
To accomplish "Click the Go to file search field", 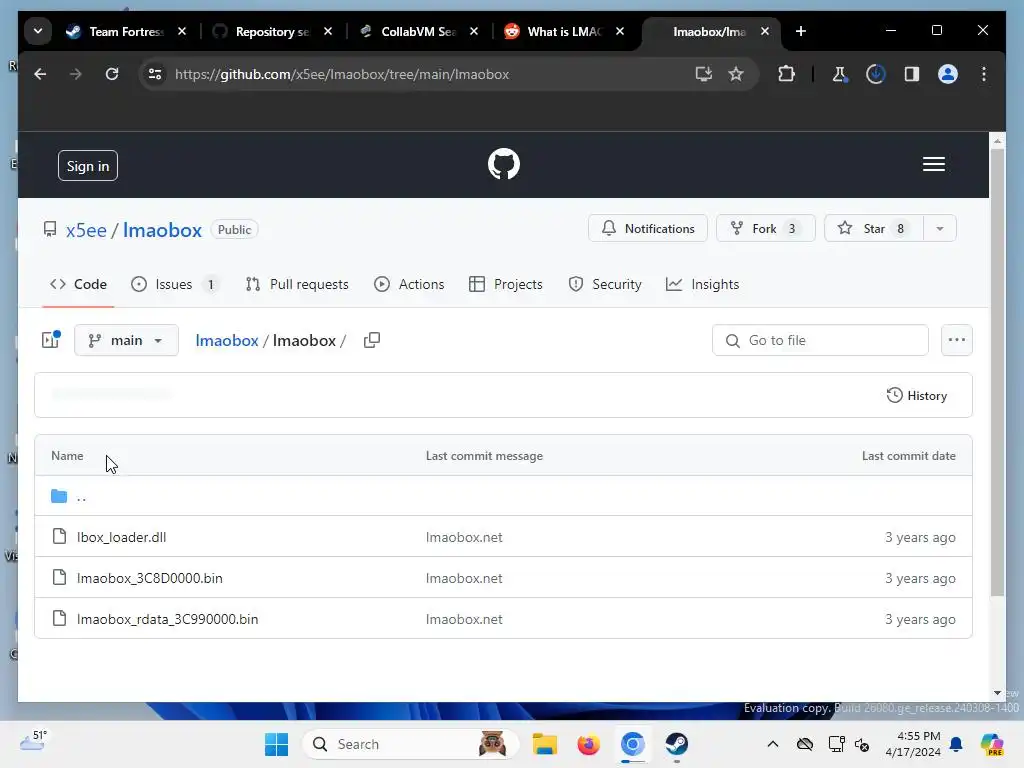I will click(x=820, y=340).
